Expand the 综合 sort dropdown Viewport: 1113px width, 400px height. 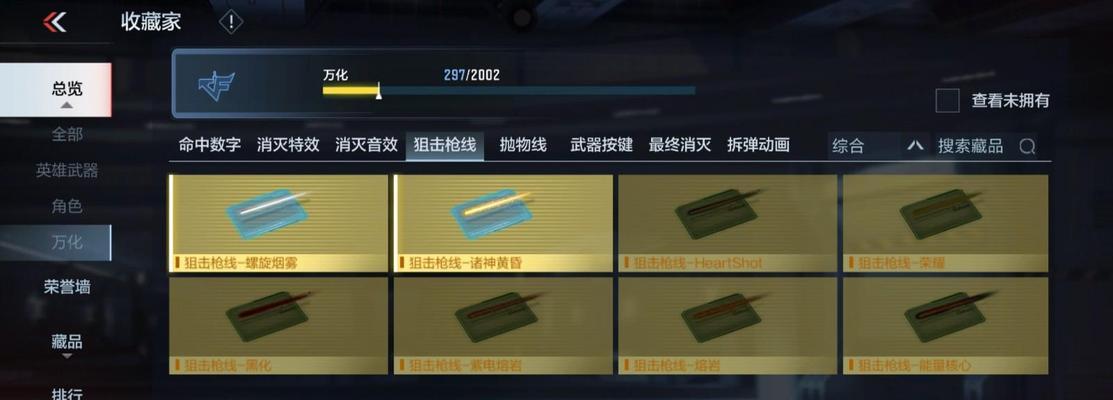878,146
